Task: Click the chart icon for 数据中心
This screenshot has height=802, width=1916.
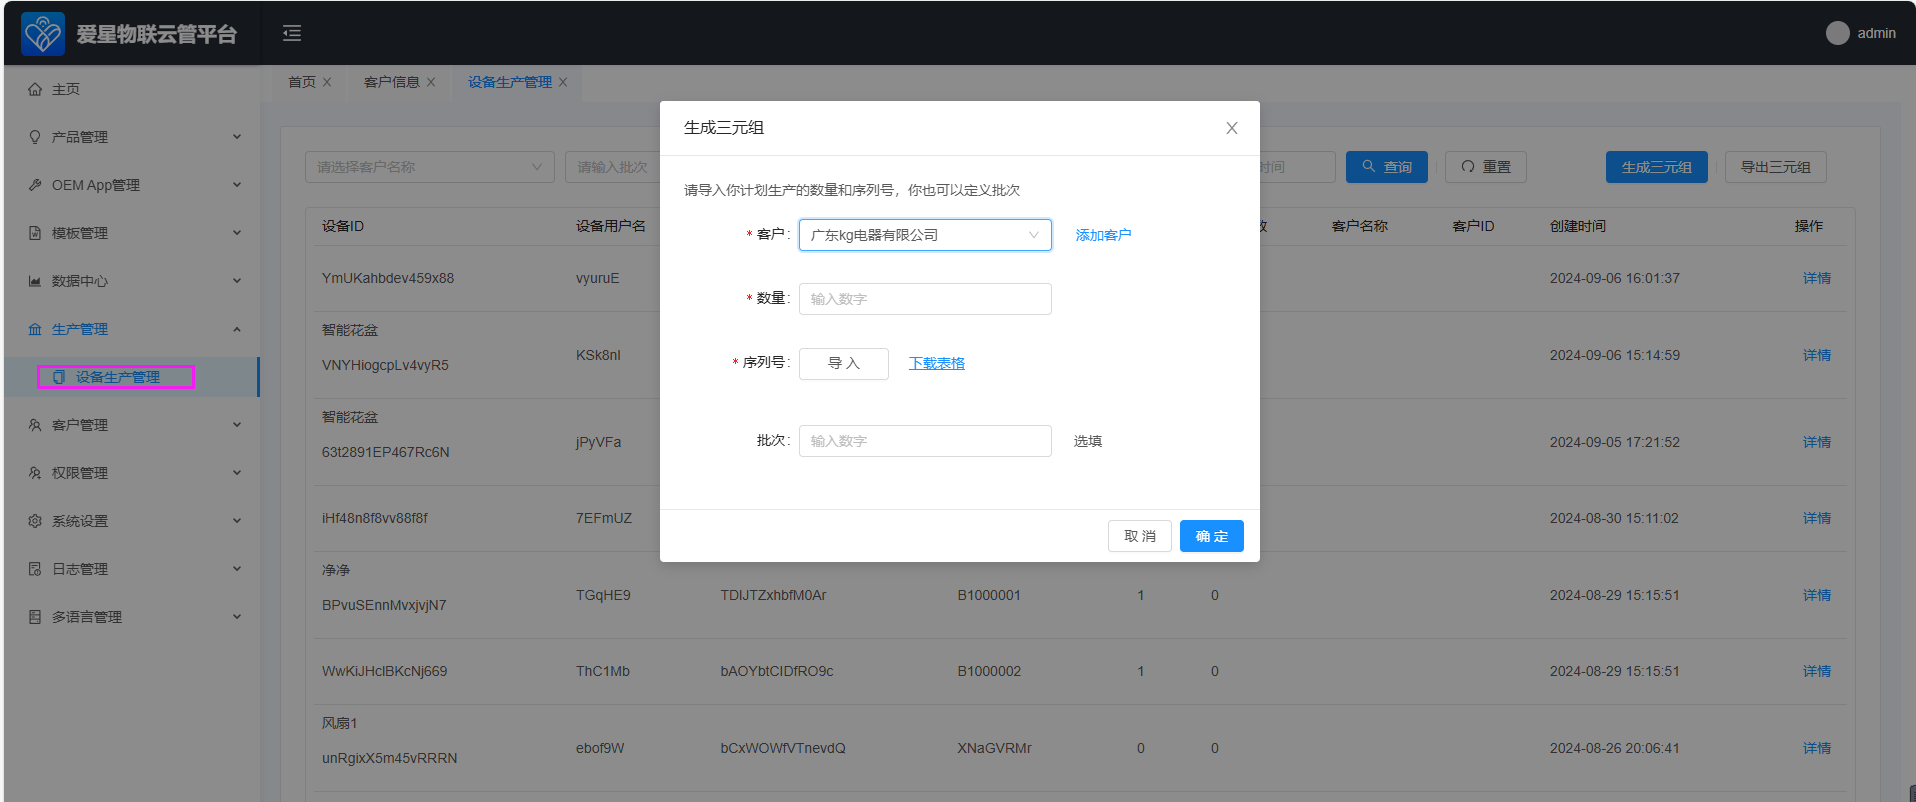Action: click(x=35, y=281)
